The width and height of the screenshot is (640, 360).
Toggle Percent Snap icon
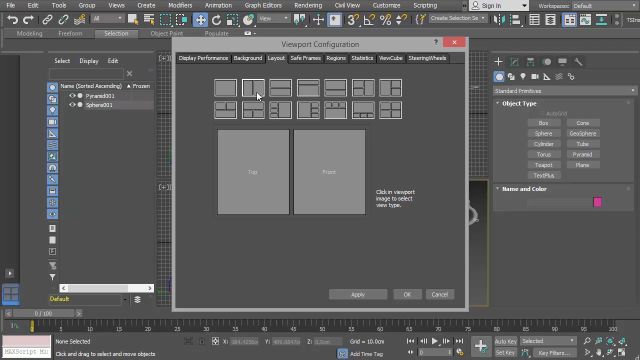pyautogui.click(x=385, y=20)
